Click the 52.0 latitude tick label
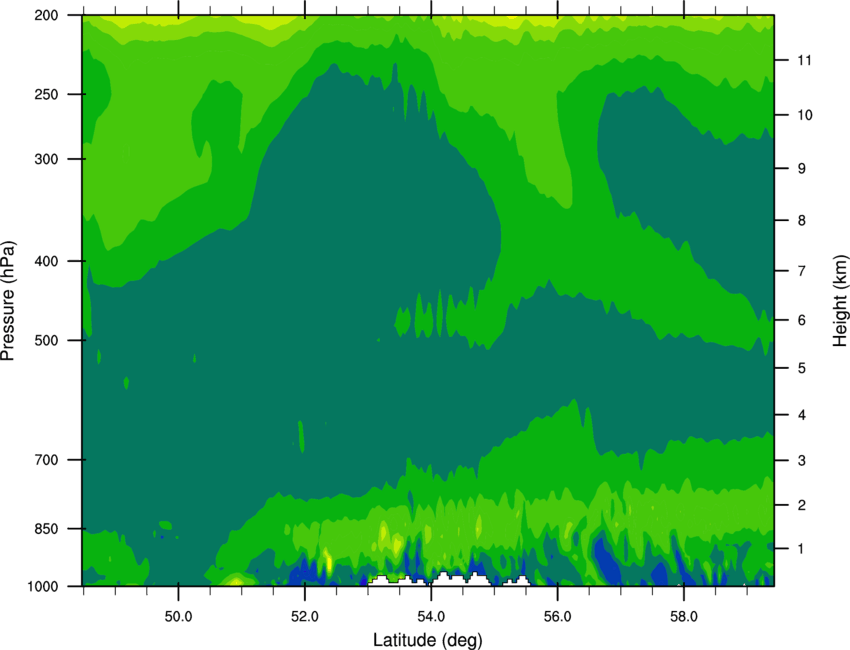 click(x=305, y=617)
